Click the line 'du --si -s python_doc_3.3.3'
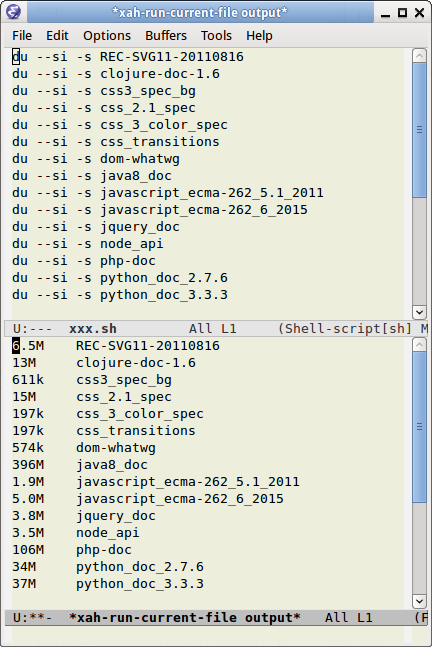Viewport: 432px width, 647px height. [120, 295]
